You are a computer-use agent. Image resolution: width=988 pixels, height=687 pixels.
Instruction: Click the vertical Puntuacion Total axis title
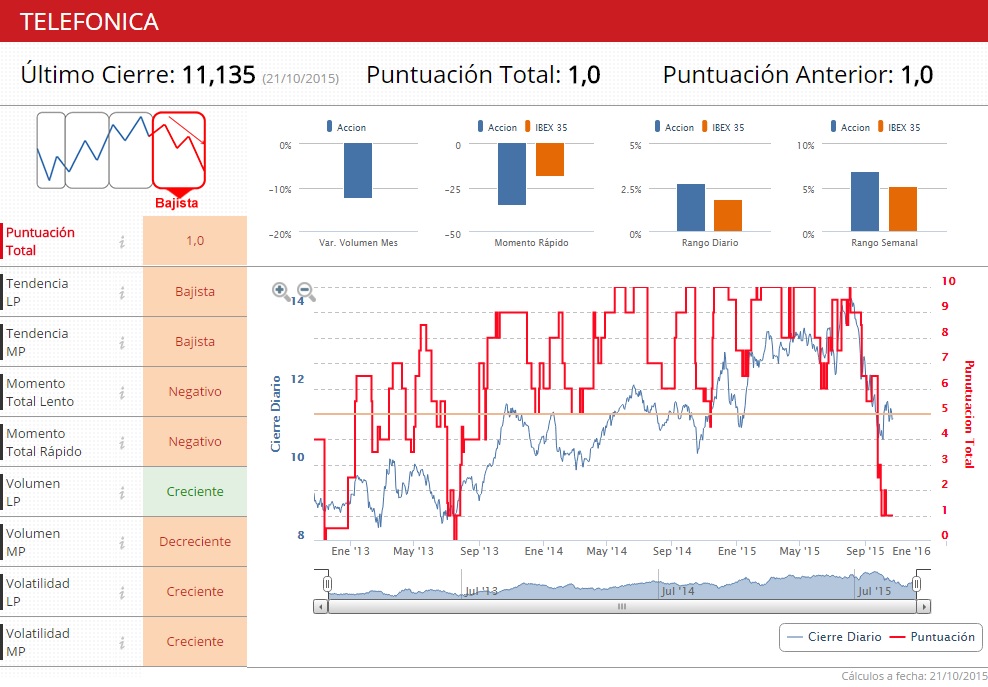969,414
